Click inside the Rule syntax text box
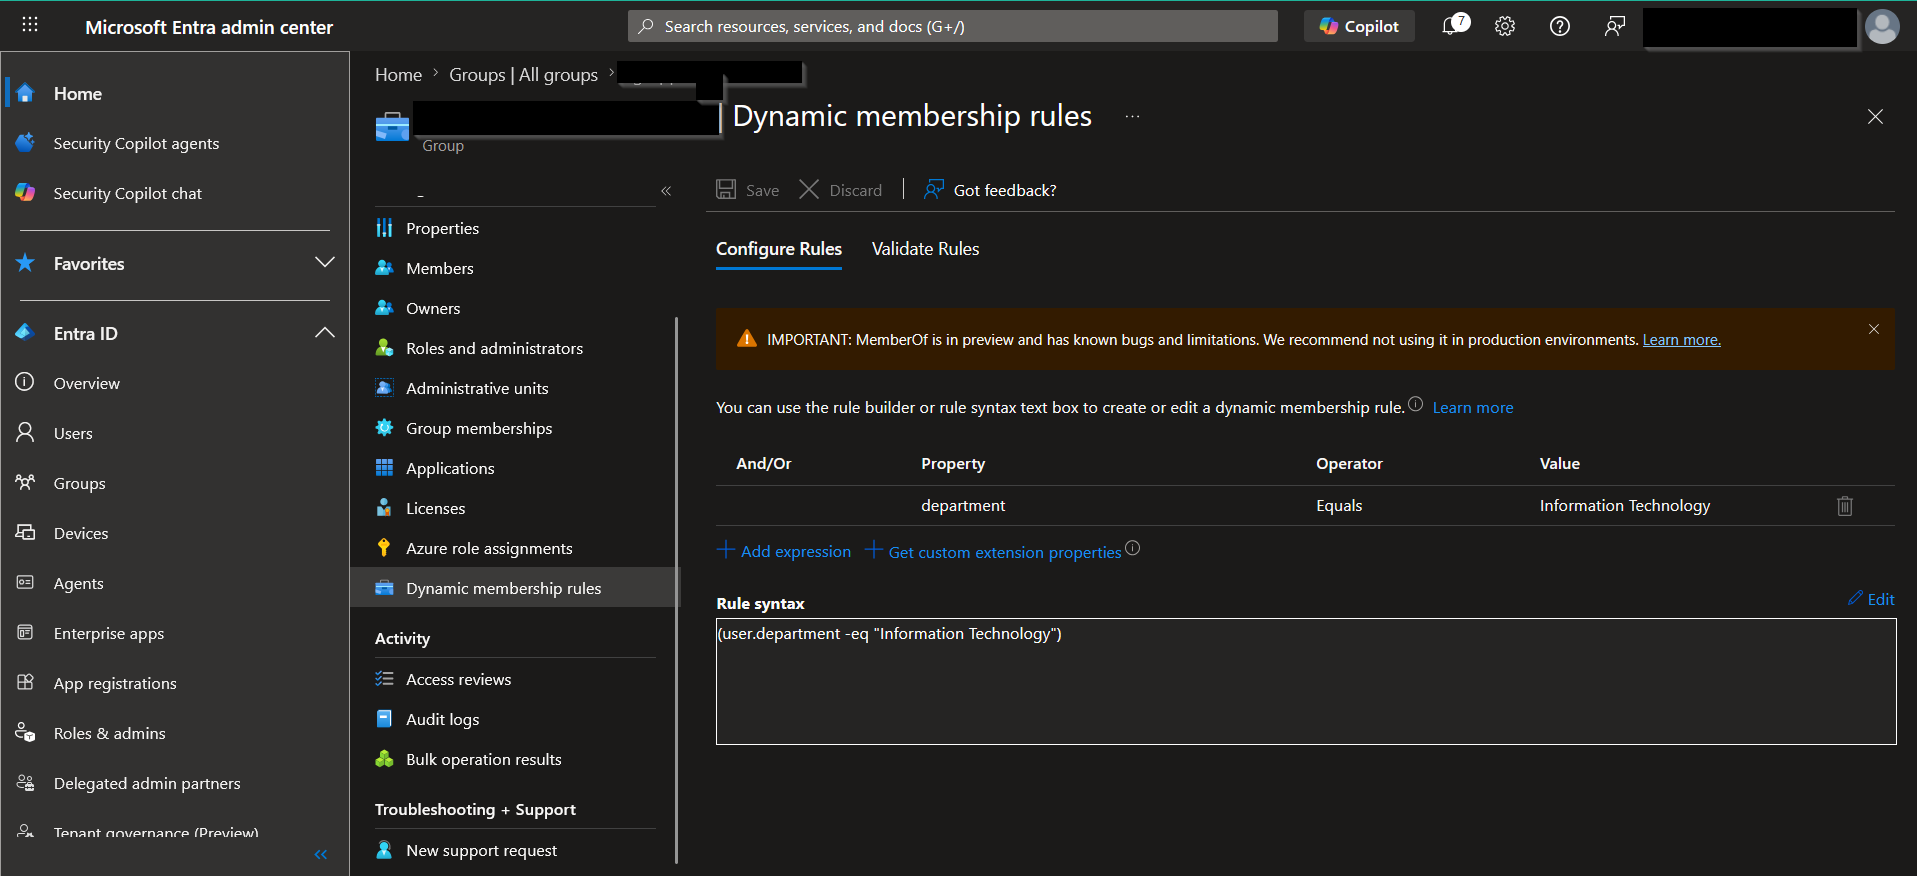Viewport: 1917px width, 876px height. point(1306,681)
